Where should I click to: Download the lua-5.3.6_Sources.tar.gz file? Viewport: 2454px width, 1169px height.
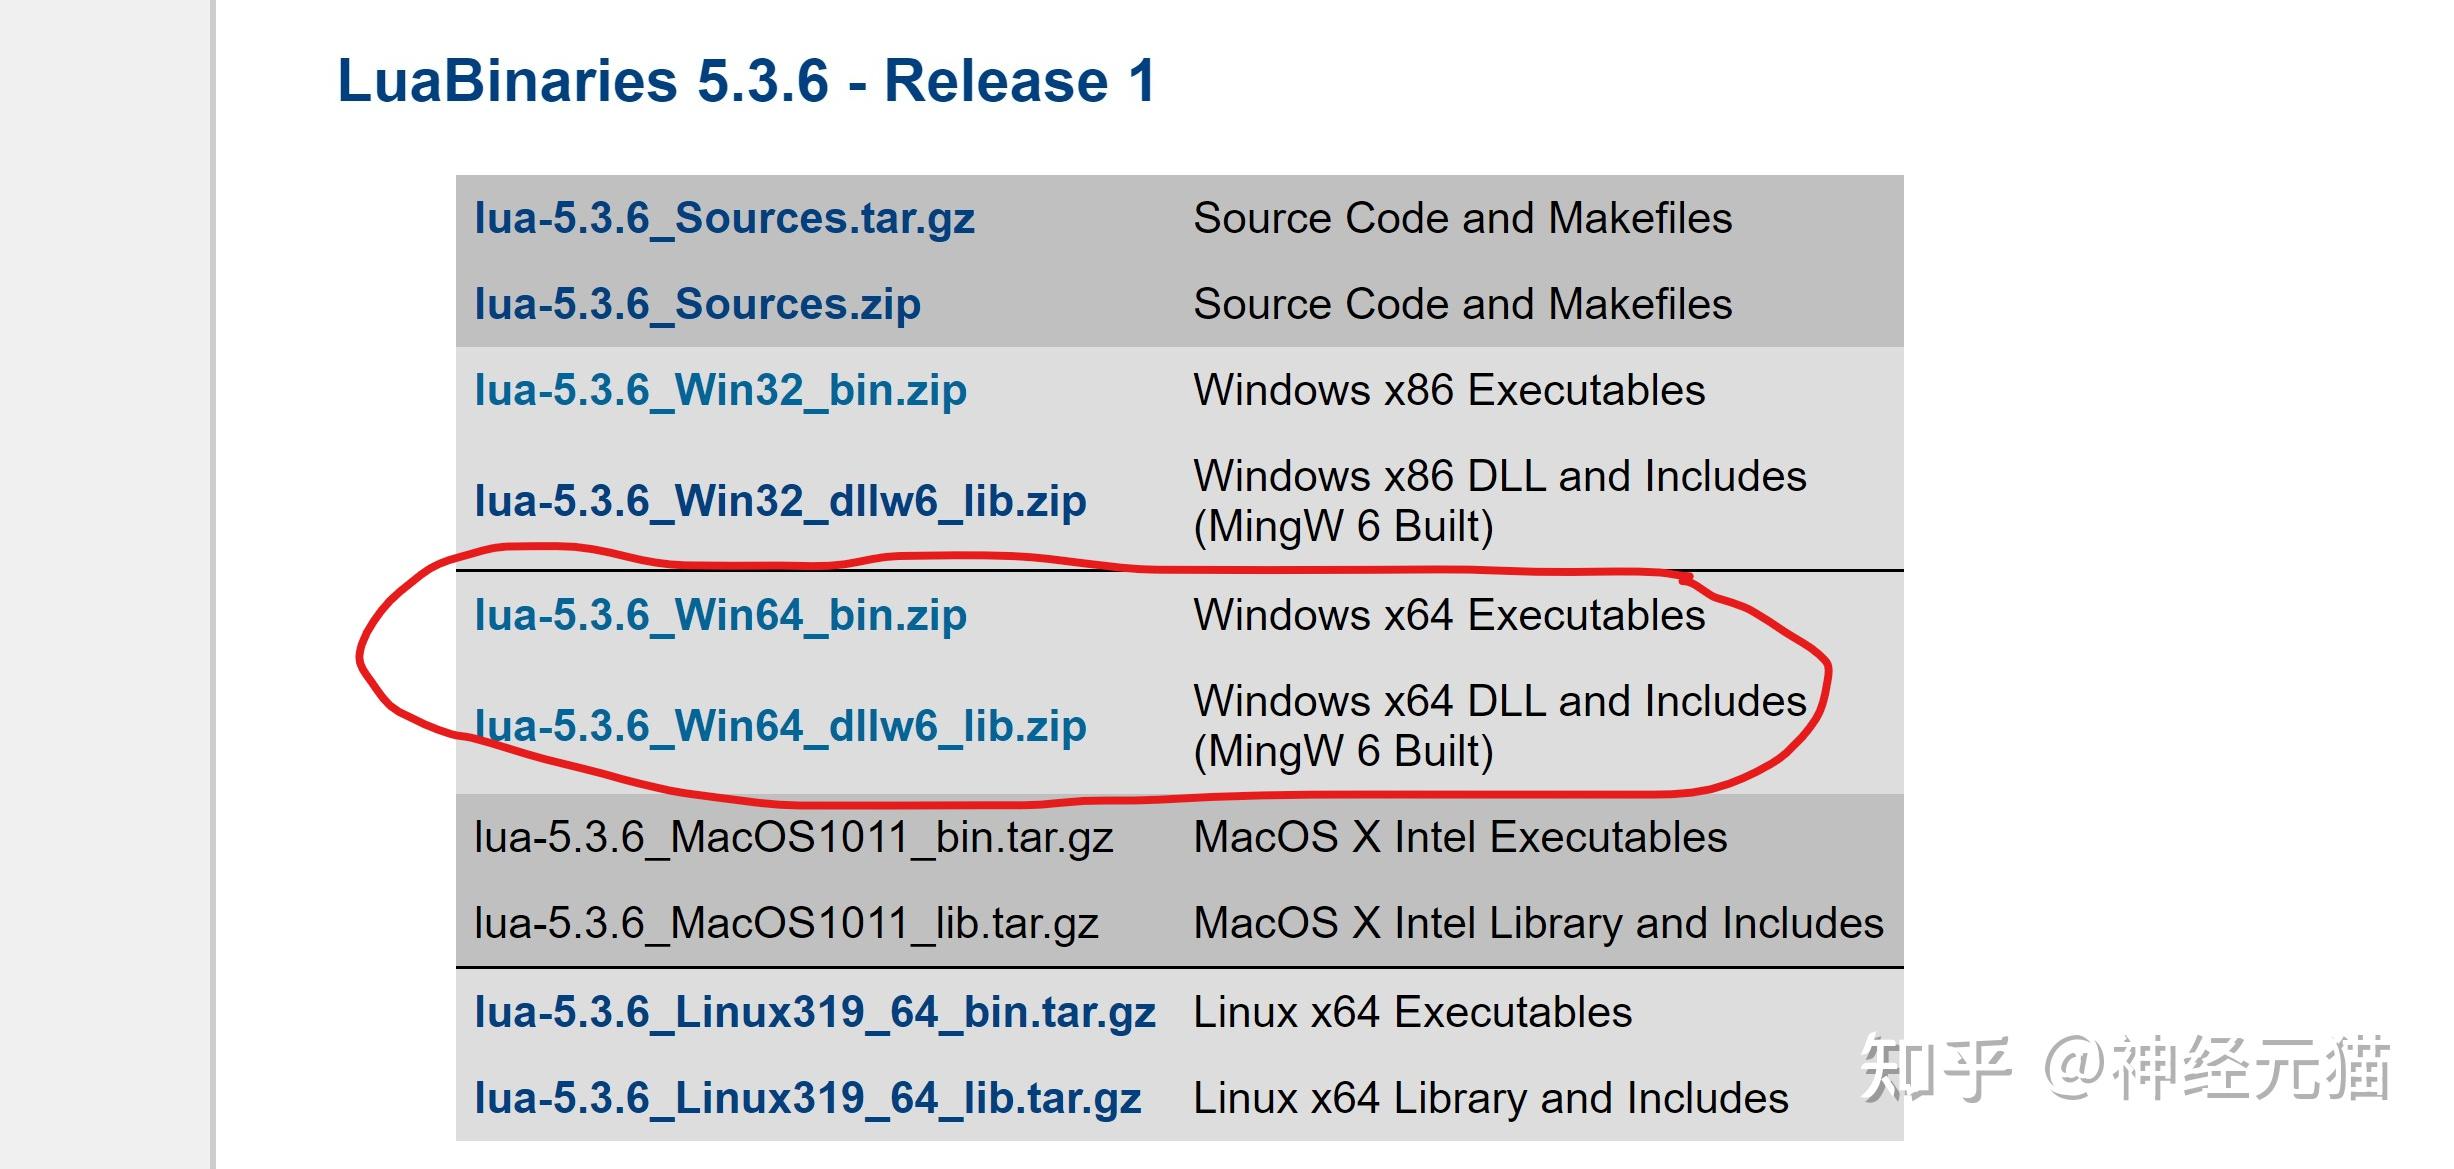pyautogui.click(x=724, y=218)
